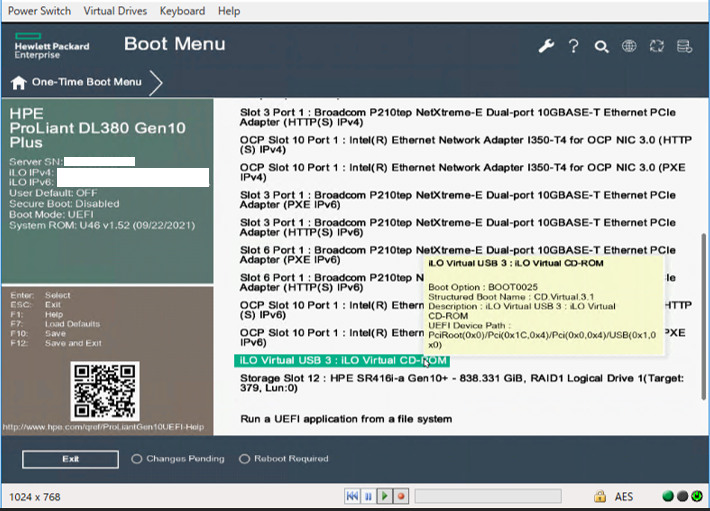Click the globe language icon

pyautogui.click(x=629, y=46)
